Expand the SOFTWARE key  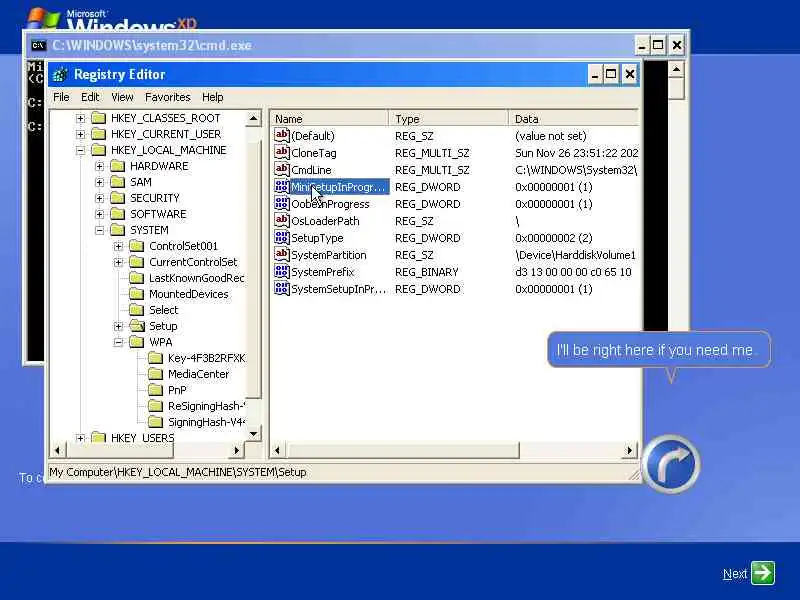tap(99, 214)
